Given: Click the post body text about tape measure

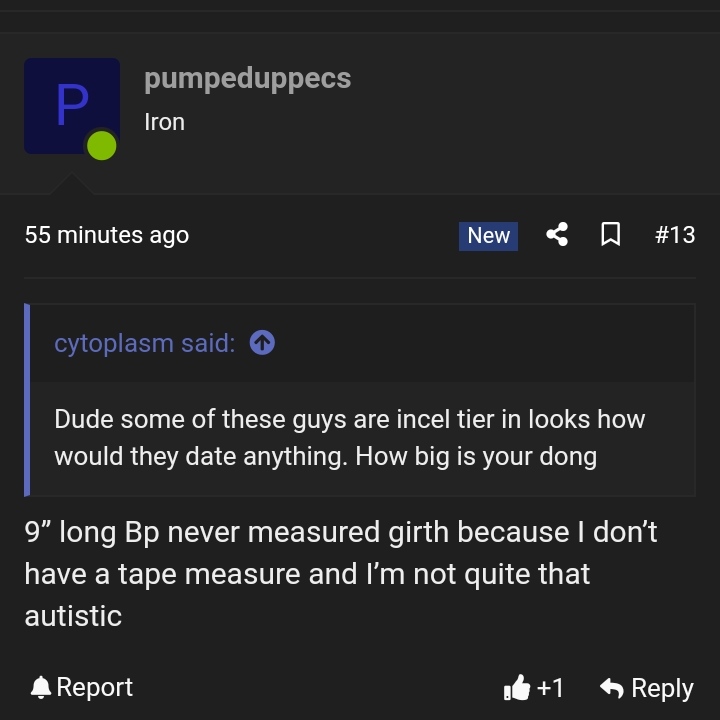Looking at the screenshot, I should click(341, 574).
